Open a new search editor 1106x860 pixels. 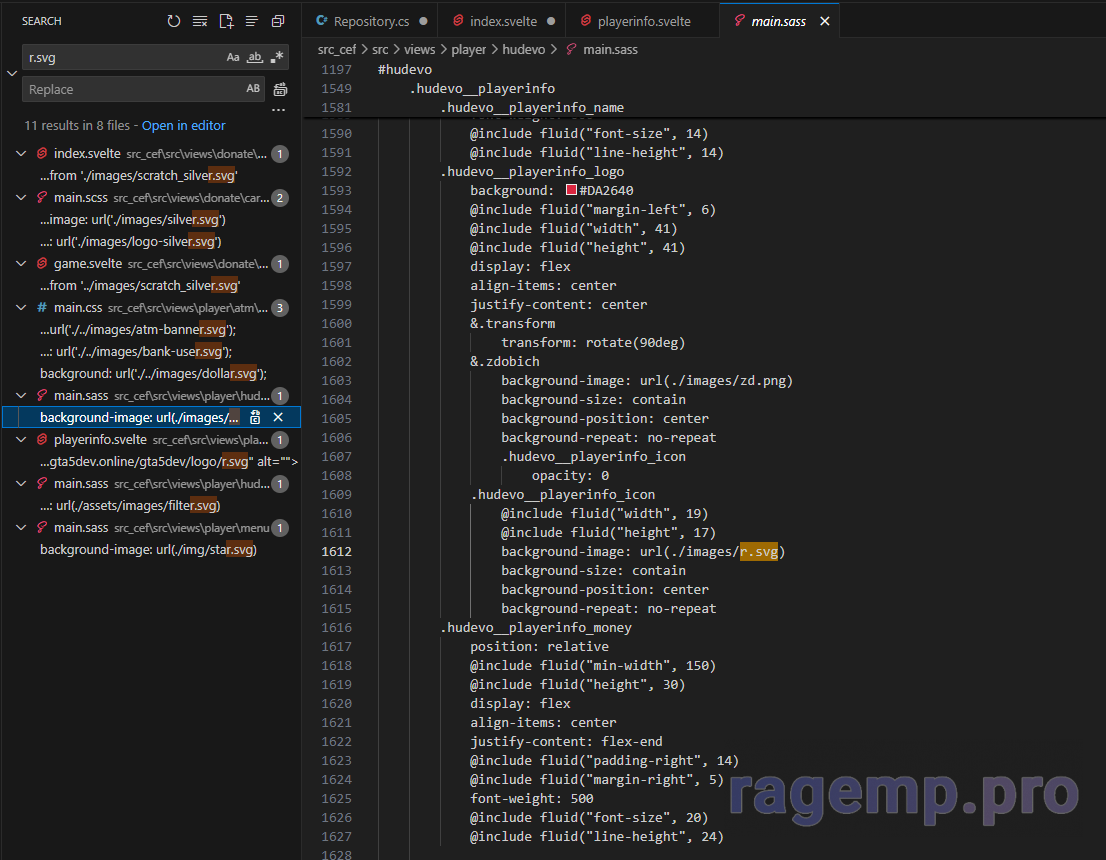(226, 21)
